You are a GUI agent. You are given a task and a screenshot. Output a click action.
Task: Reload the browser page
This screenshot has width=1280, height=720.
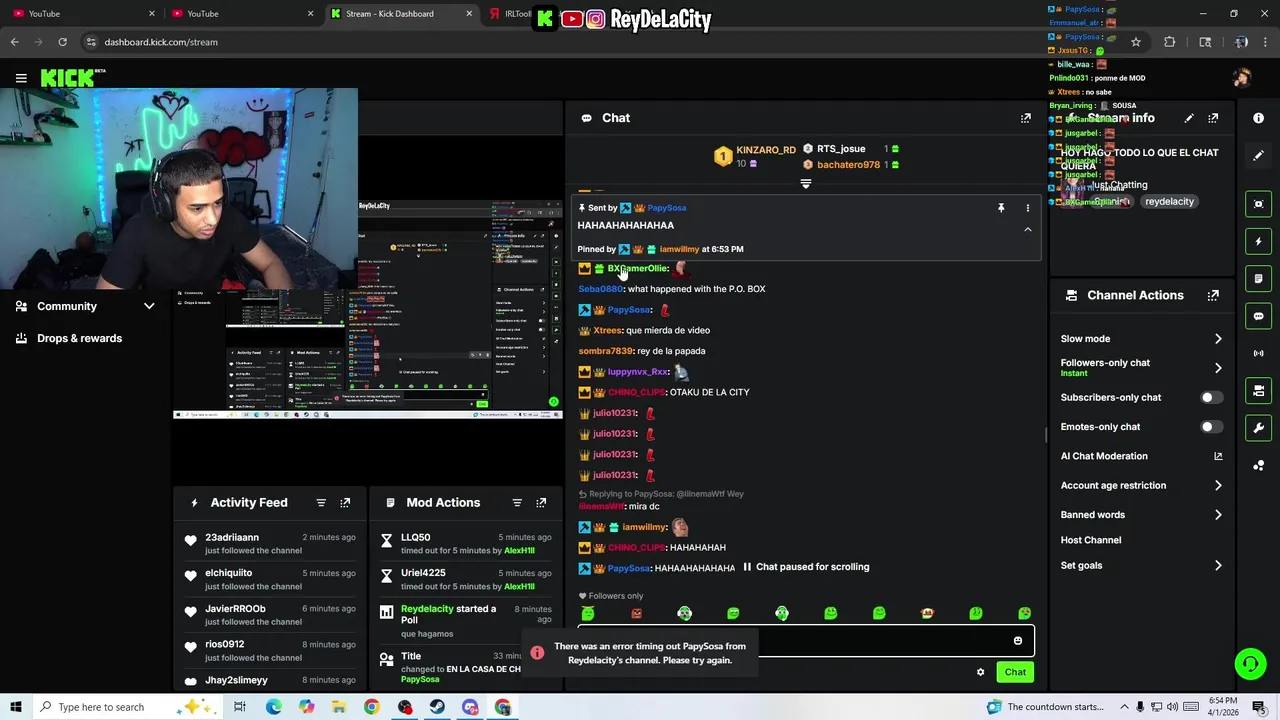pyautogui.click(x=62, y=42)
